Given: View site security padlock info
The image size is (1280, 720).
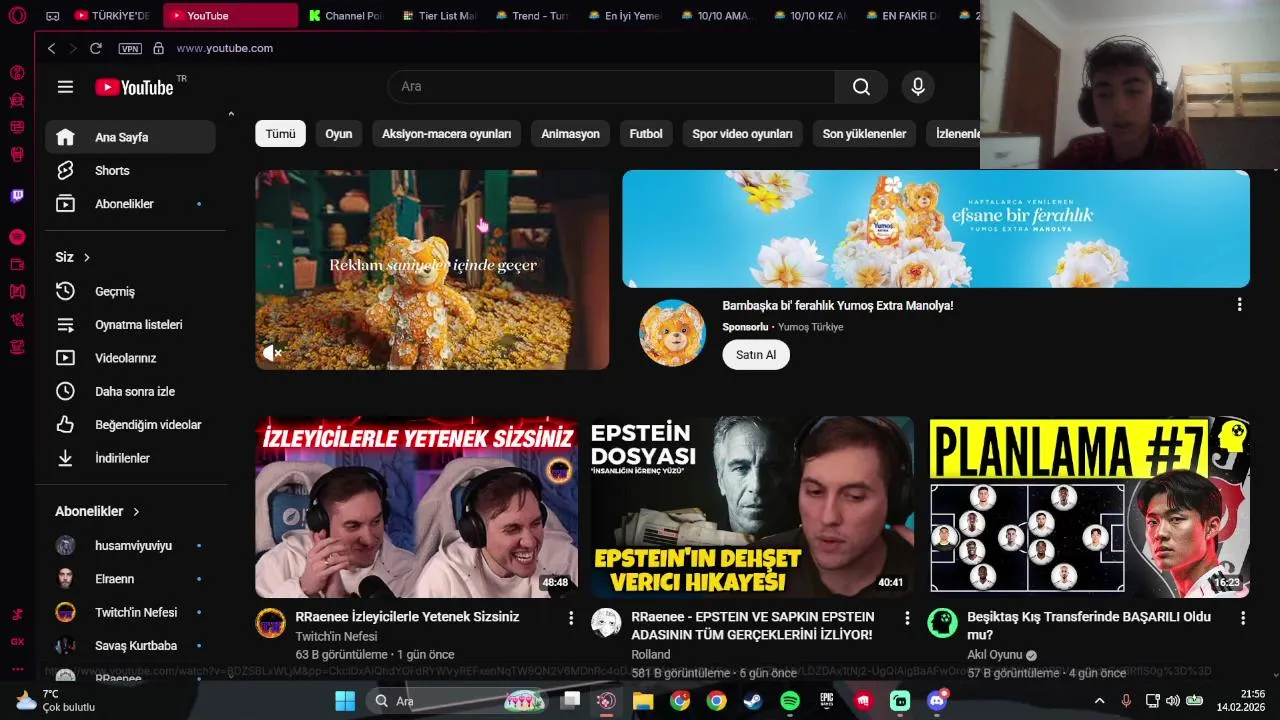Looking at the screenshot, I should (x=158, y=48).
